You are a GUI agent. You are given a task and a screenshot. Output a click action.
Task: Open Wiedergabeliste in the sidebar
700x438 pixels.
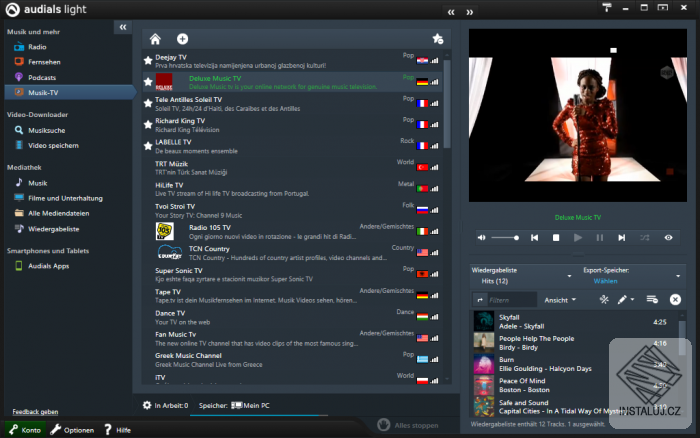54,229
